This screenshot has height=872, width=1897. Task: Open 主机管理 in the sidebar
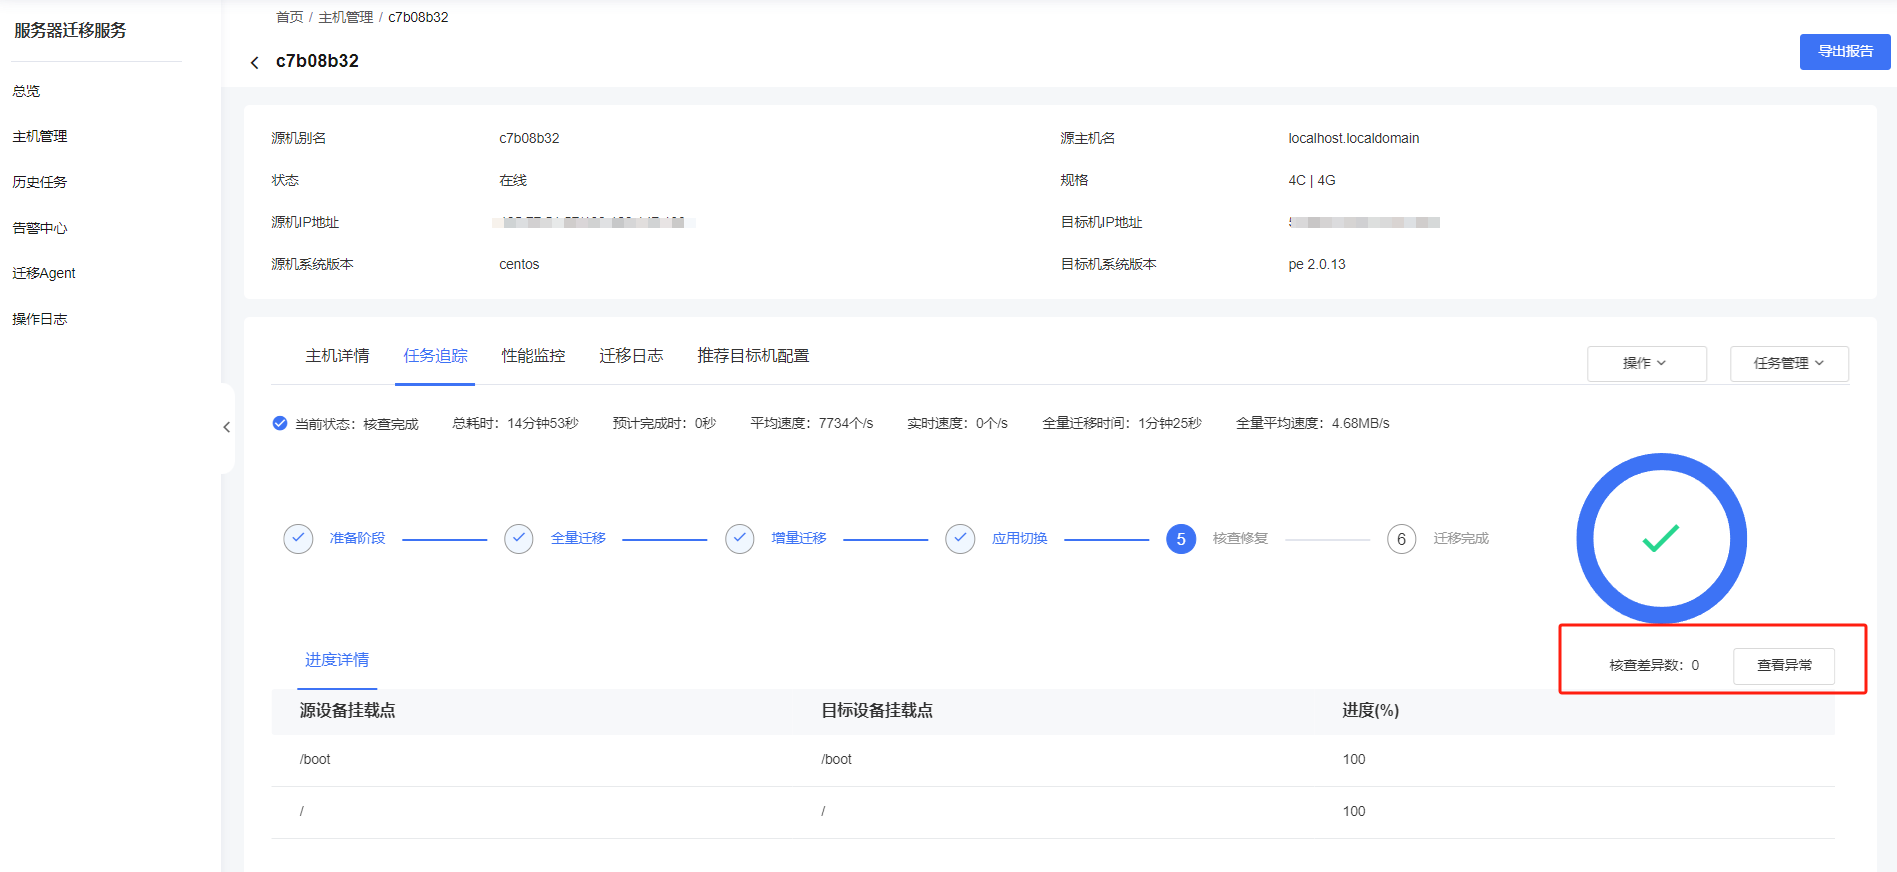tap(40, 136)
